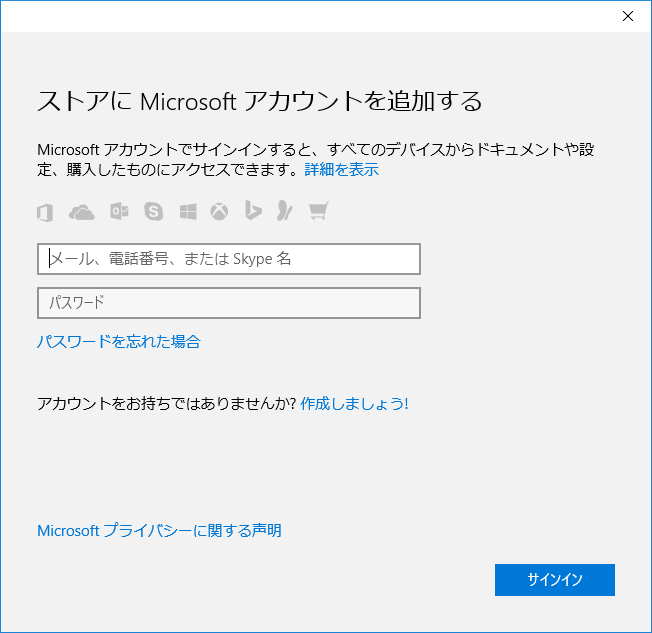Click the Skype icon
Screen dimensions: 652x633
[153, 212]
